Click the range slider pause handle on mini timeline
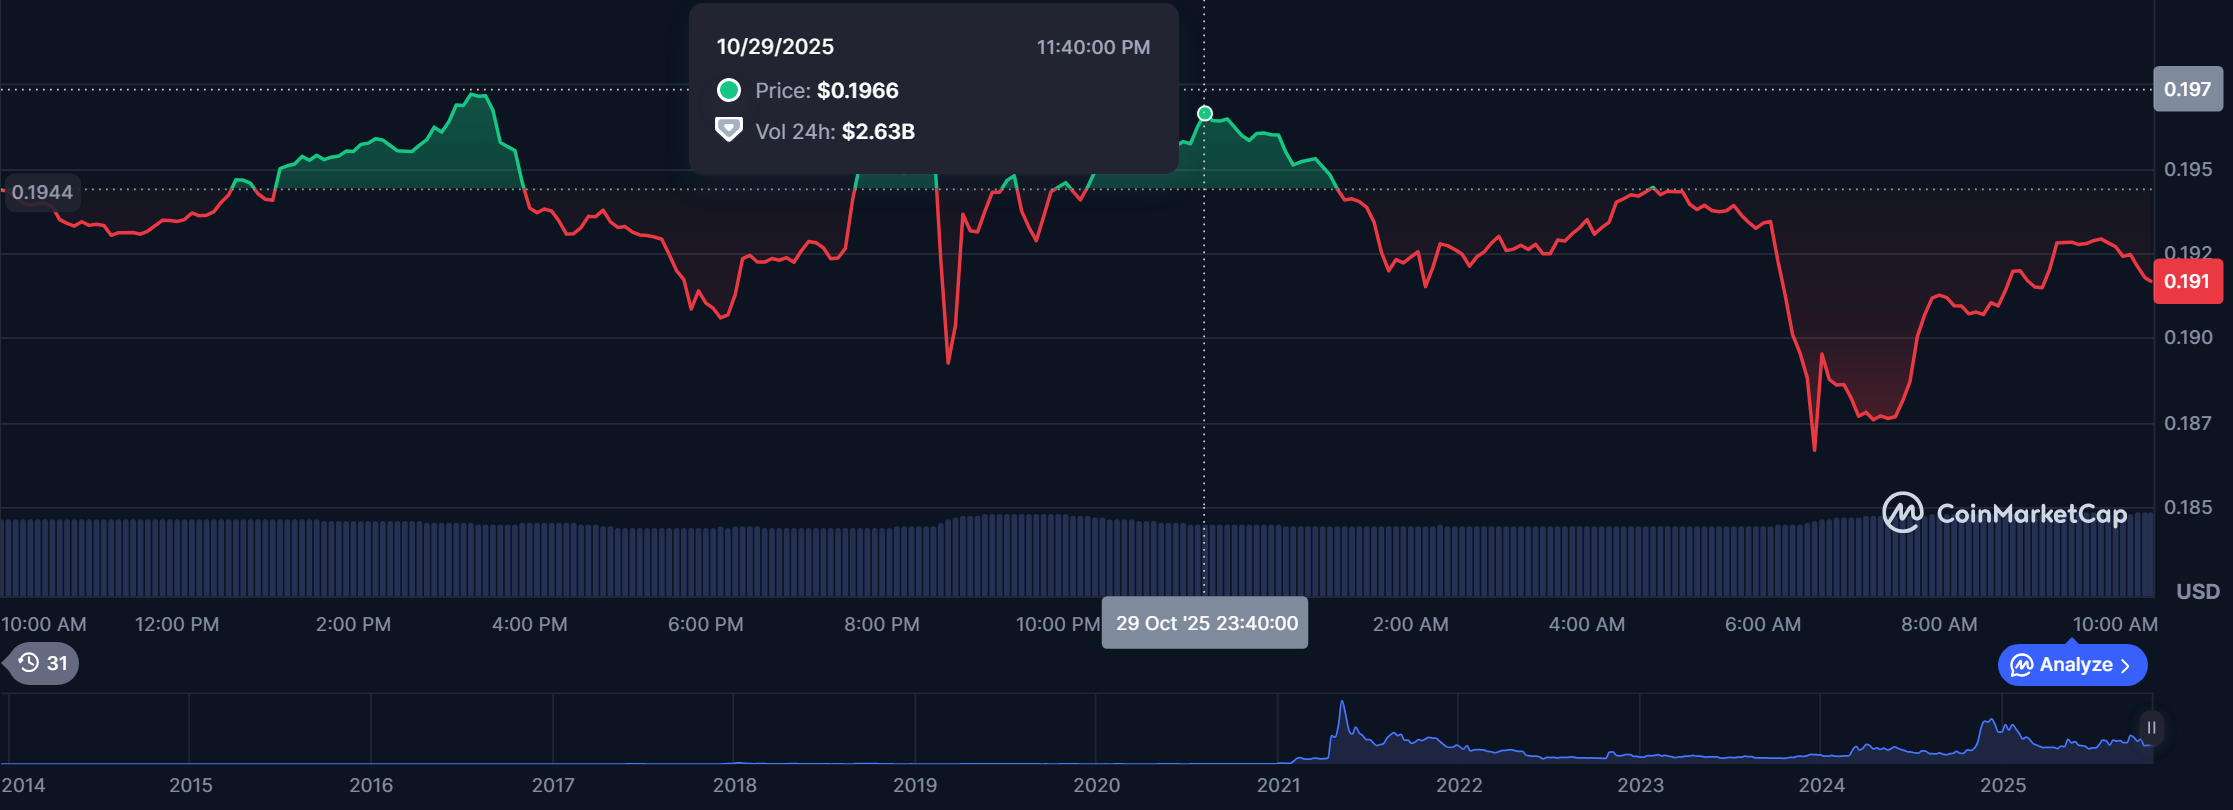The height and width of the screenshot is (810, 2233). coord(2151,728)
